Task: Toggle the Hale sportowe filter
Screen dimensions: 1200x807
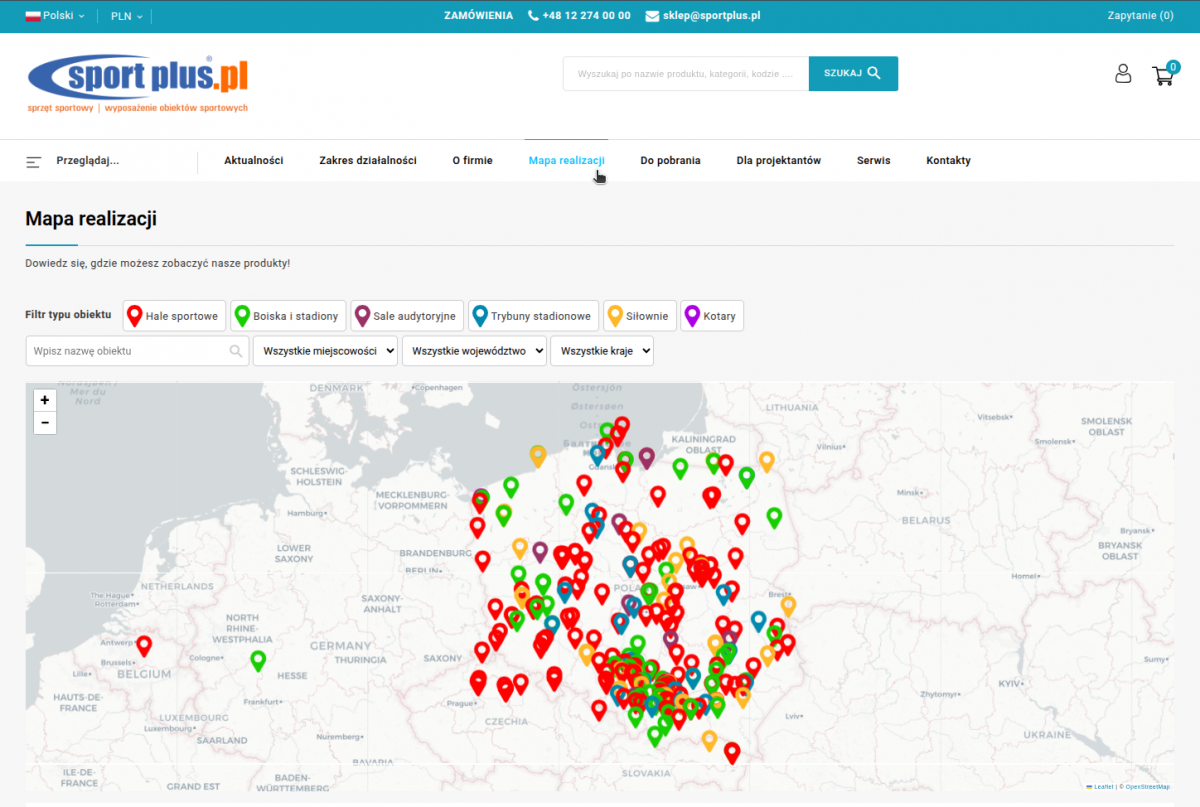Action: (x=174, y=316)
